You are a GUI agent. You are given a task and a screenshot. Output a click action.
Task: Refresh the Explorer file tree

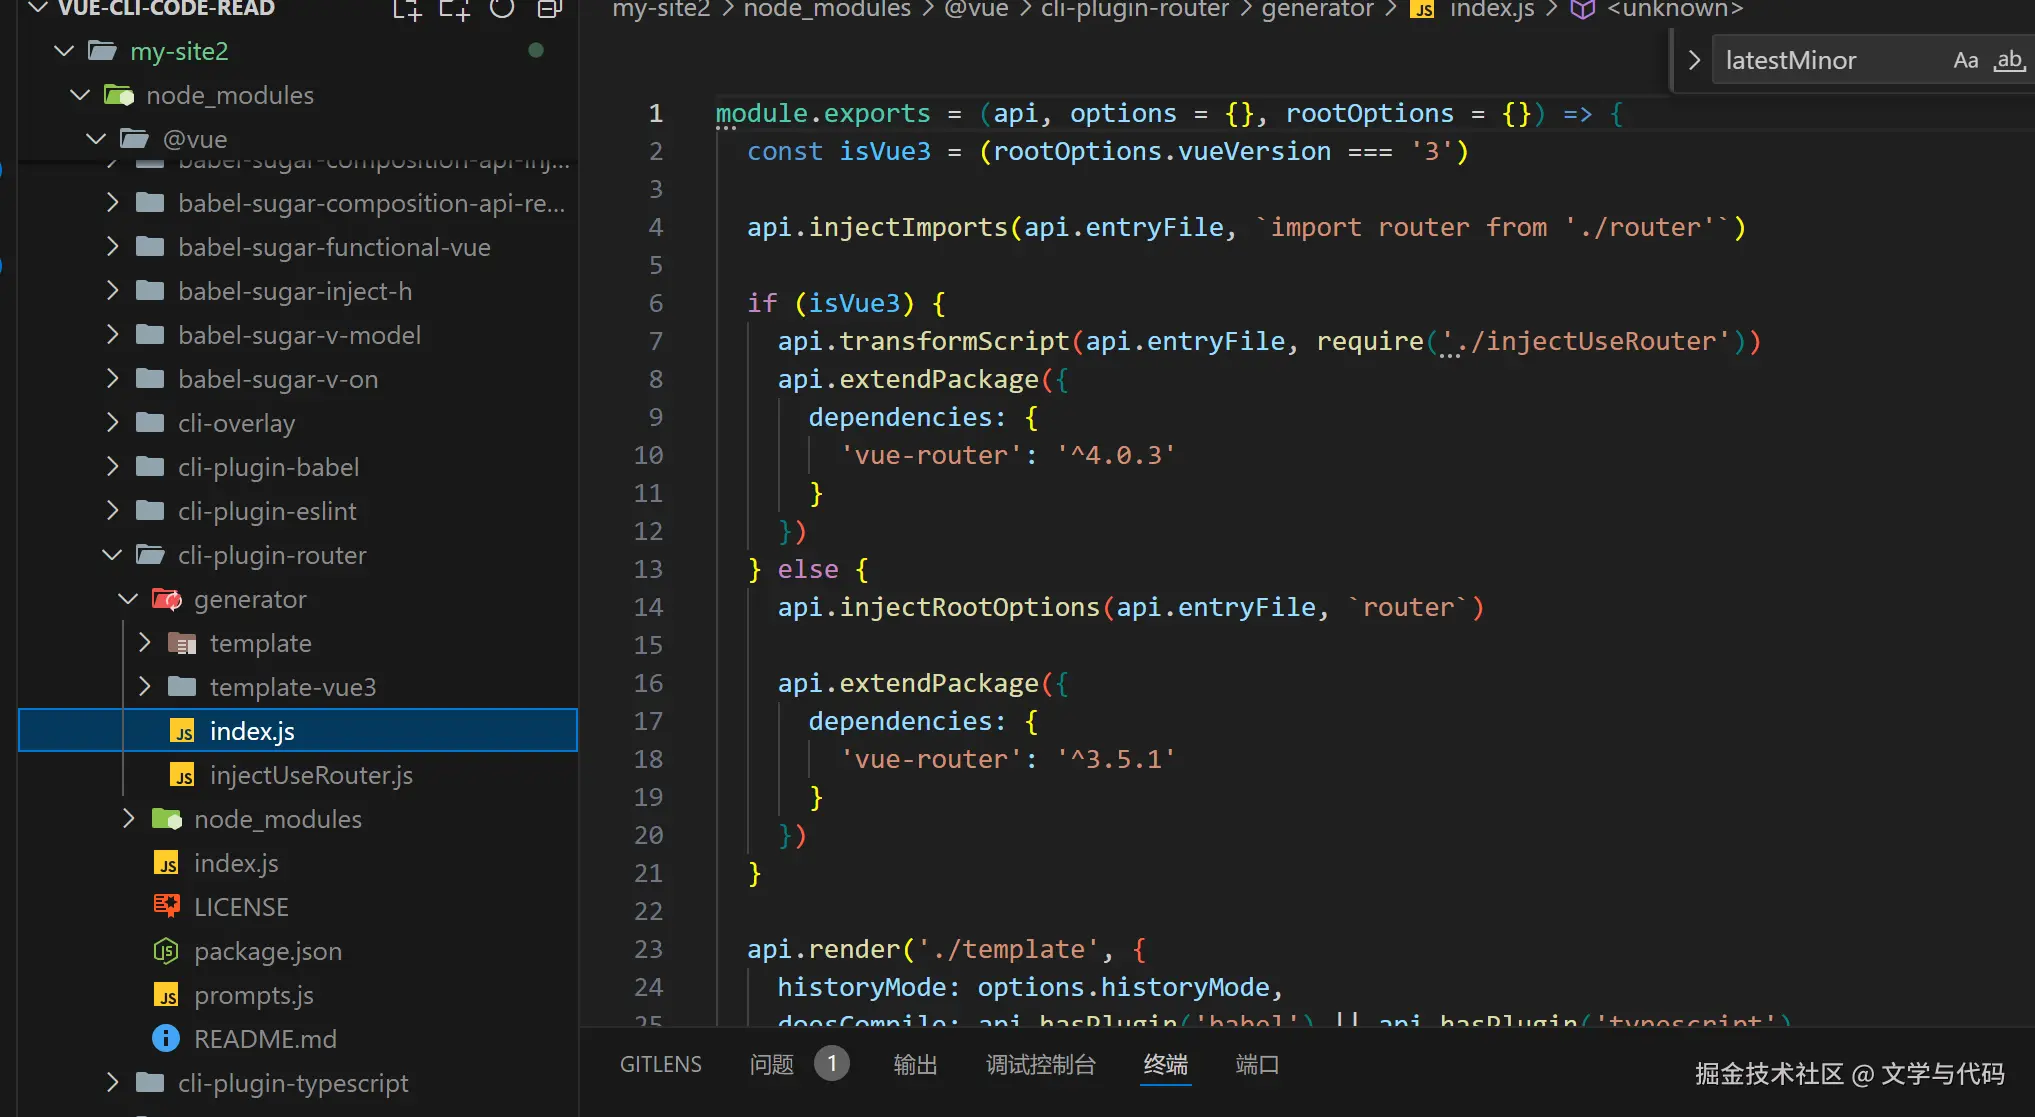[502, 10]
